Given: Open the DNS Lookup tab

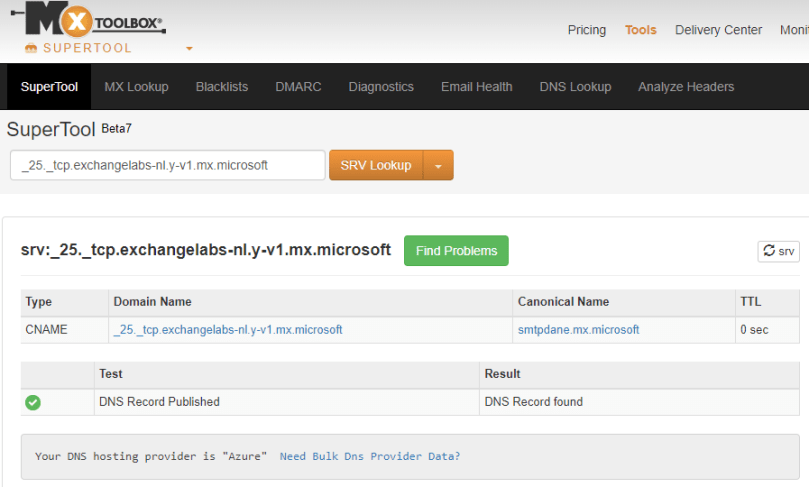Looking at the screenshot, I should (575, 87).
